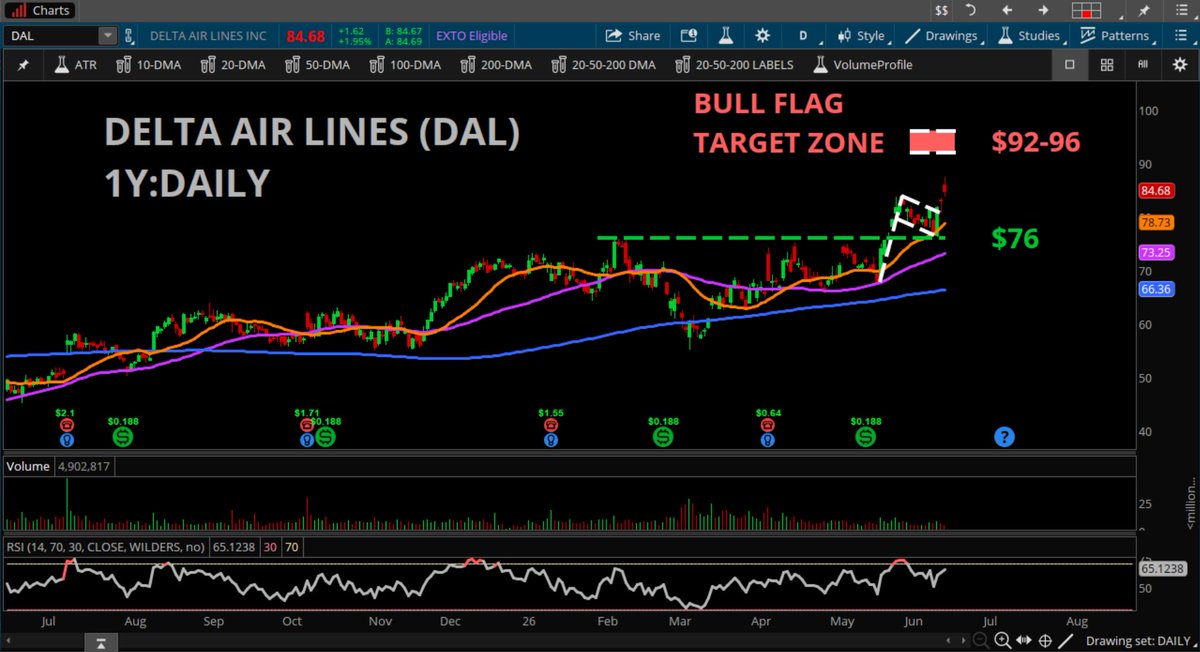Click the blue question mark event icon

click(1004, 437)
